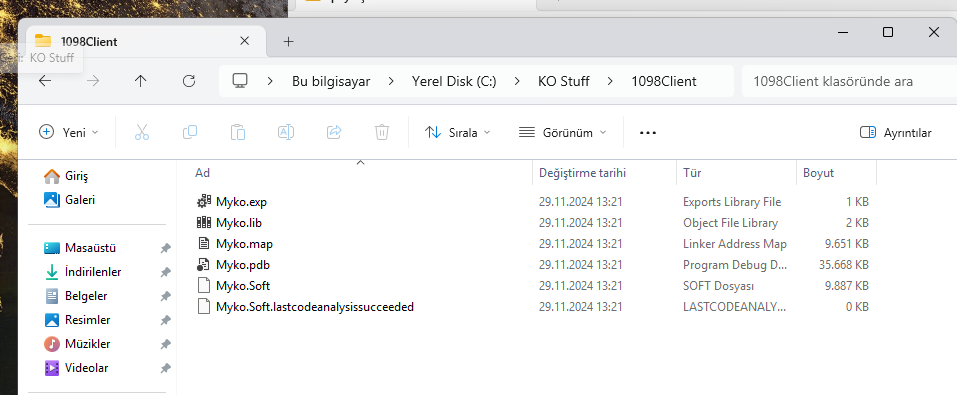Select the Myko.Soft file
Image resolution: width=957 pixels, height=395 pixels.
pyautogui.click(x=243, y=286)
